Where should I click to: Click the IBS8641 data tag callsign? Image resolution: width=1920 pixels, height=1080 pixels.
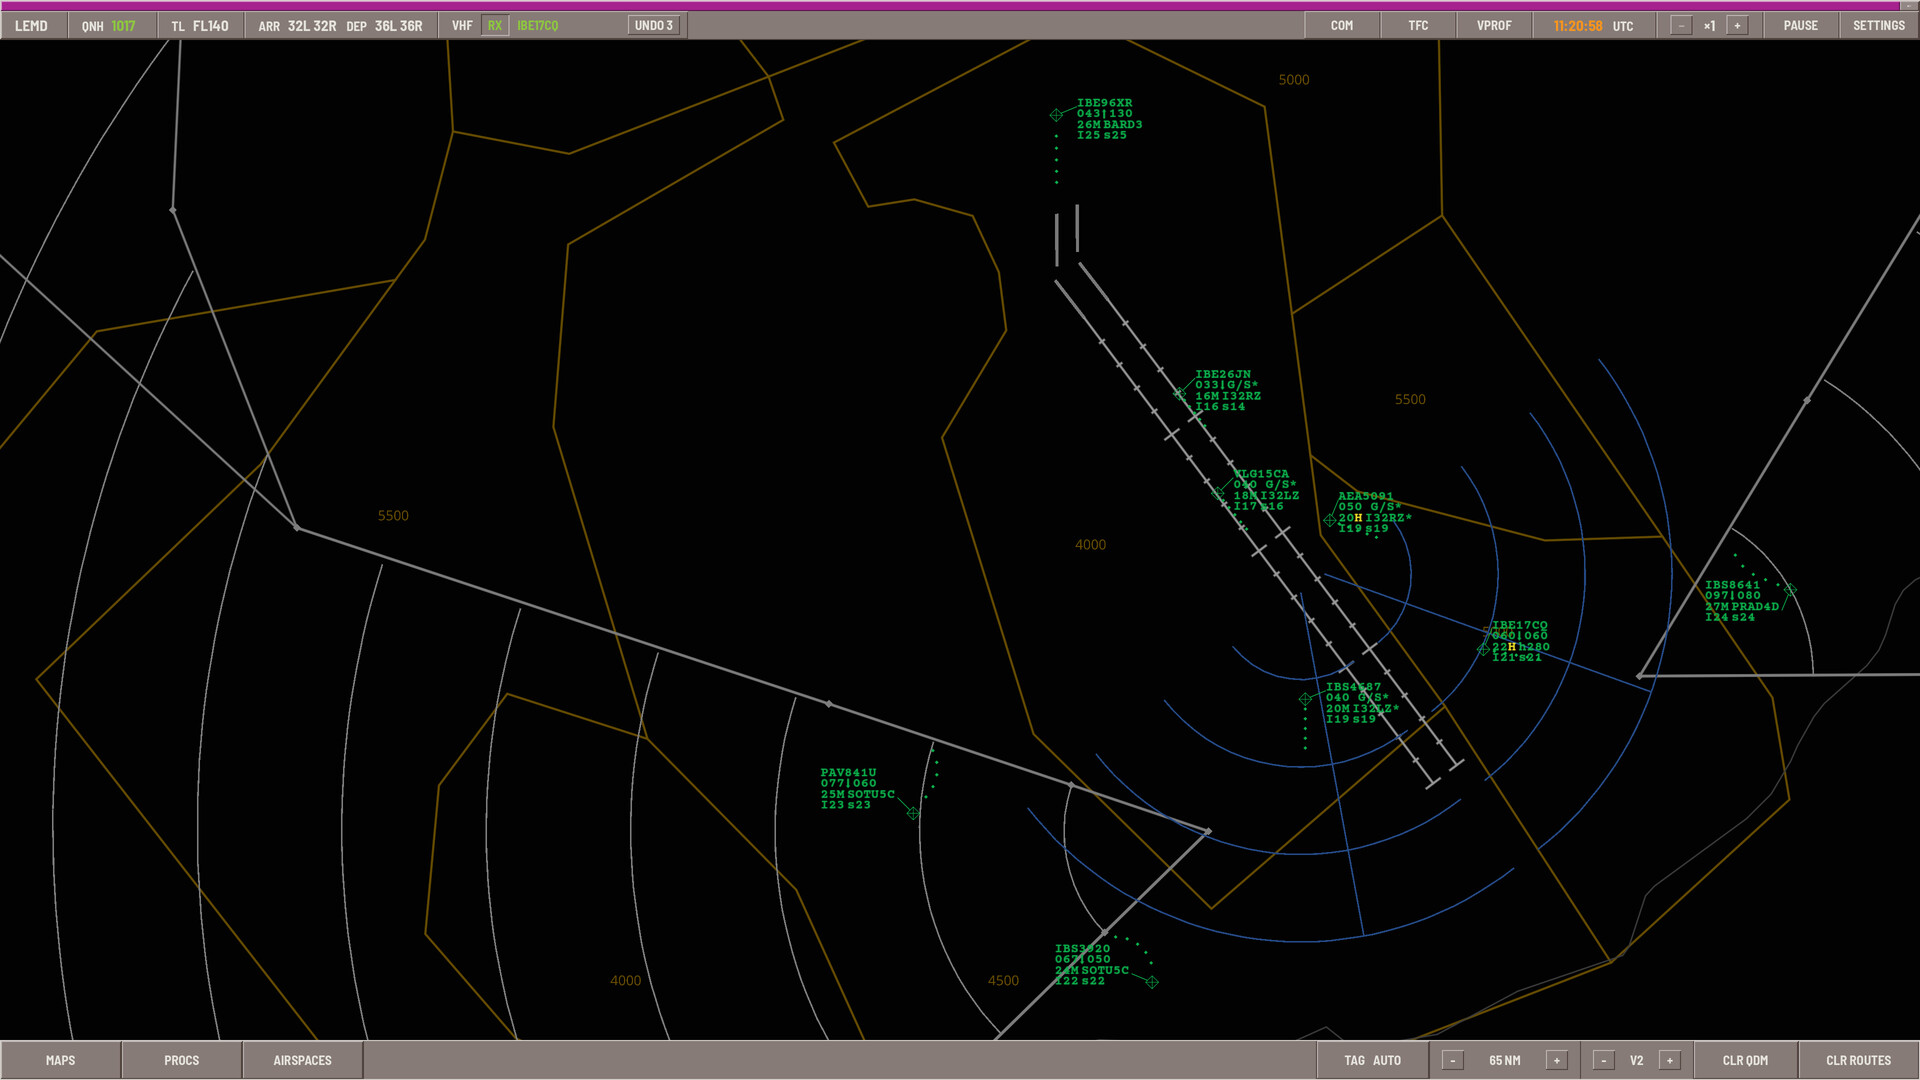(1732, 585)
